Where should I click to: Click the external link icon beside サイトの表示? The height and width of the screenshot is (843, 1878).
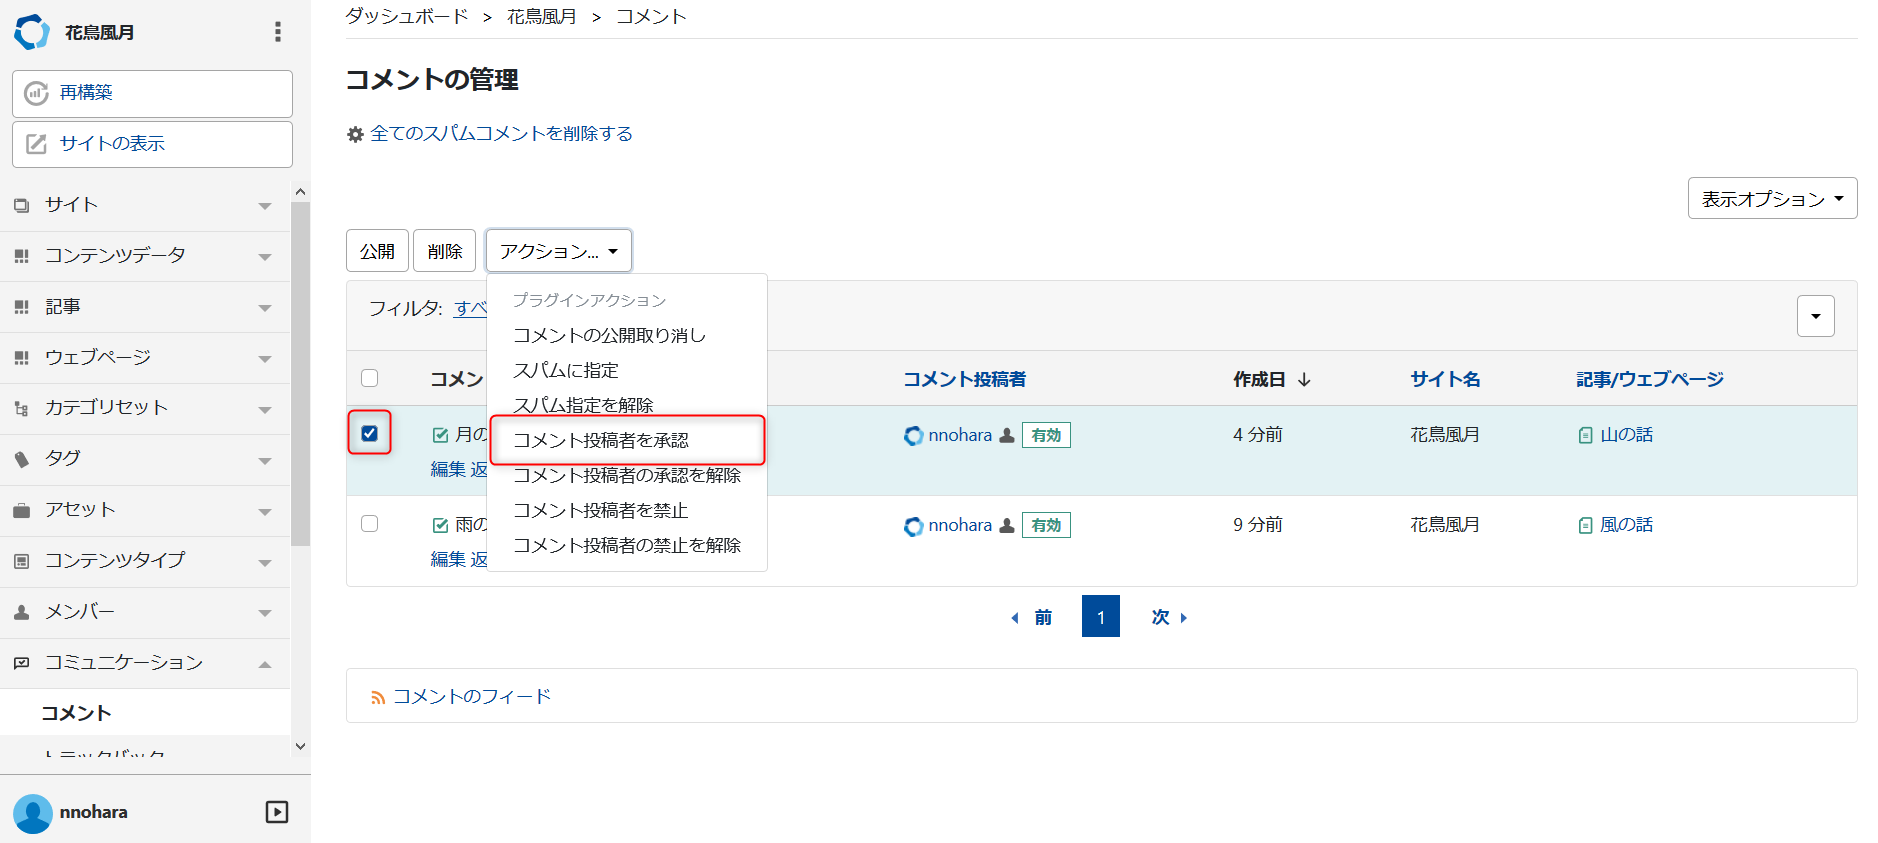pos(37,144)
